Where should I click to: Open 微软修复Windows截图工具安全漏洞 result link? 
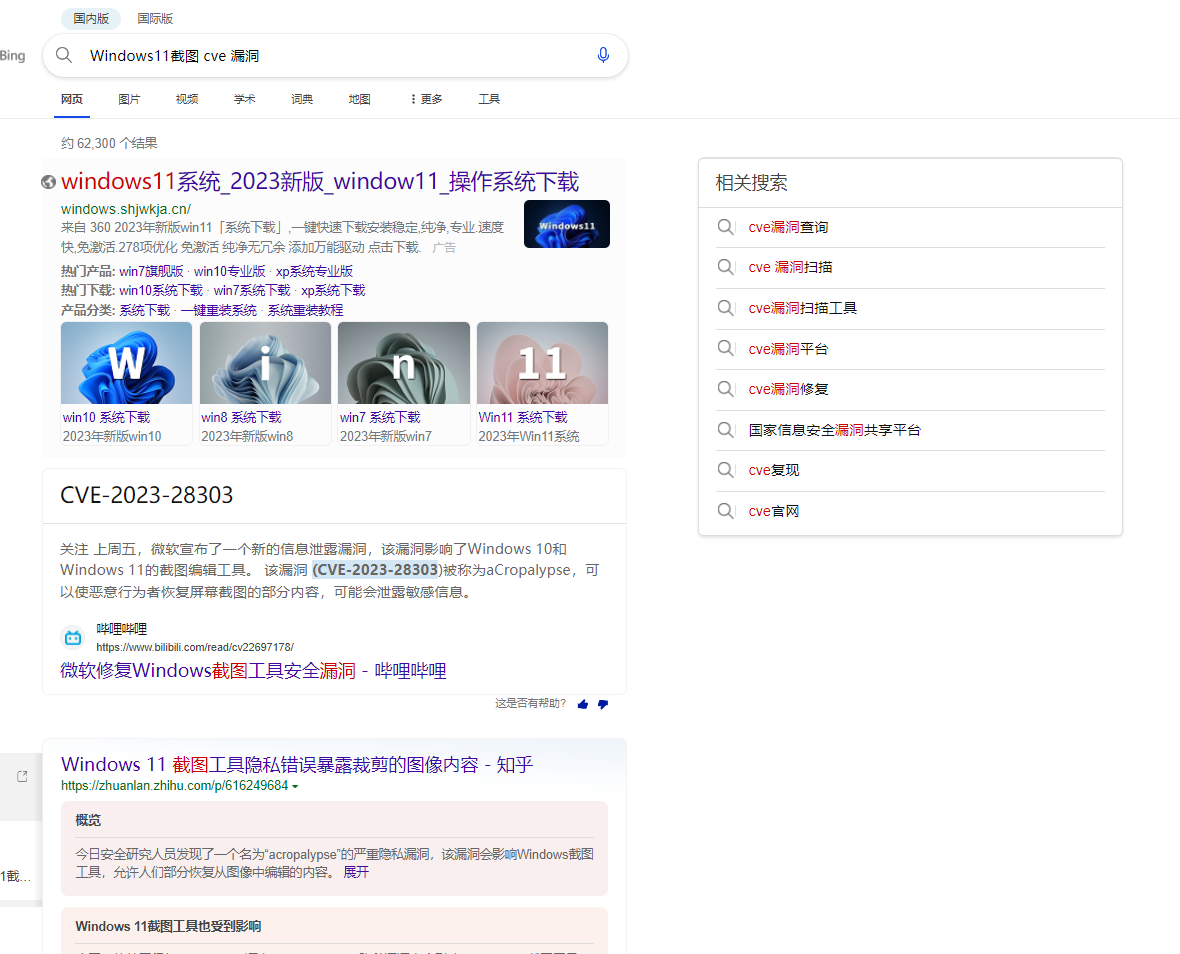click(251, 670)
